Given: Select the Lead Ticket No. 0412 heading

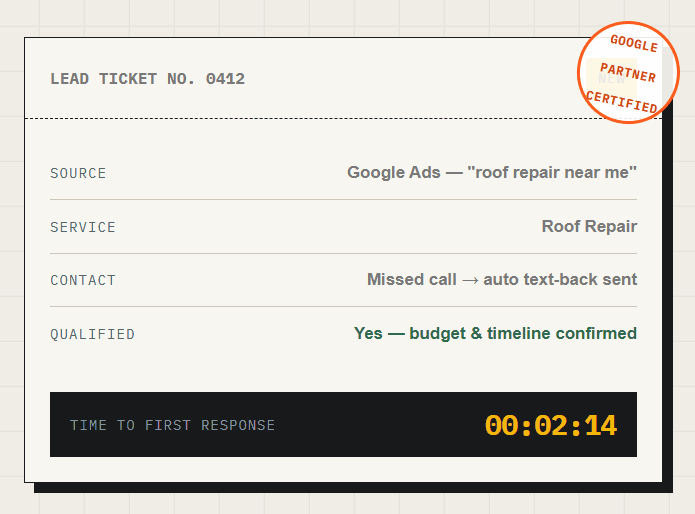Looking at the screenshot, I should click(148, 79).
